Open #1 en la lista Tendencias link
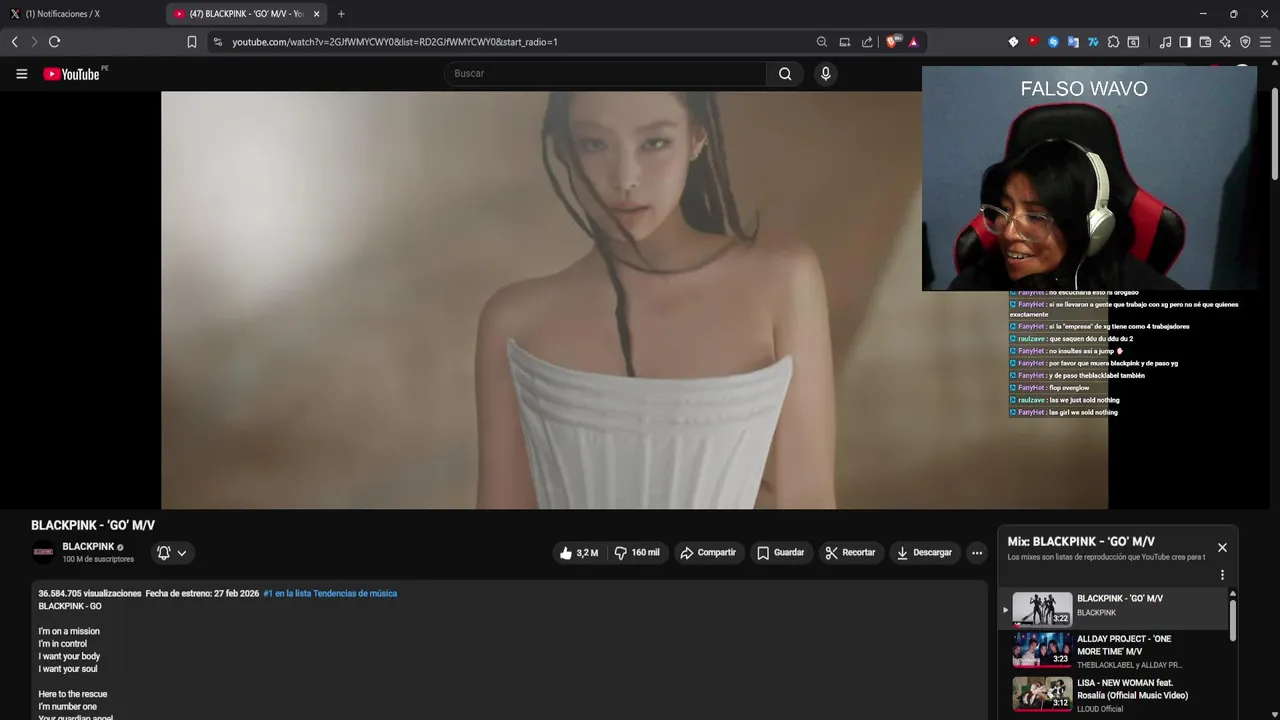This screenshot has width=1280, height=720. tap(330, 593)
